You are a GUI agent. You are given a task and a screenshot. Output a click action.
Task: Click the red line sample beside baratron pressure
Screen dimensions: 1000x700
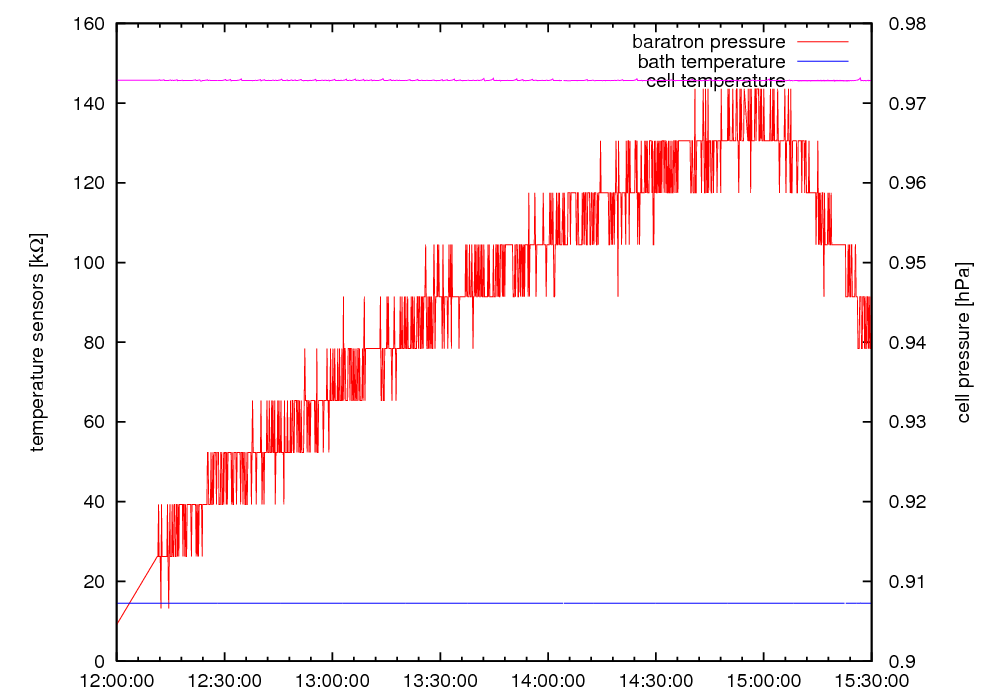(x=820, y=42)
